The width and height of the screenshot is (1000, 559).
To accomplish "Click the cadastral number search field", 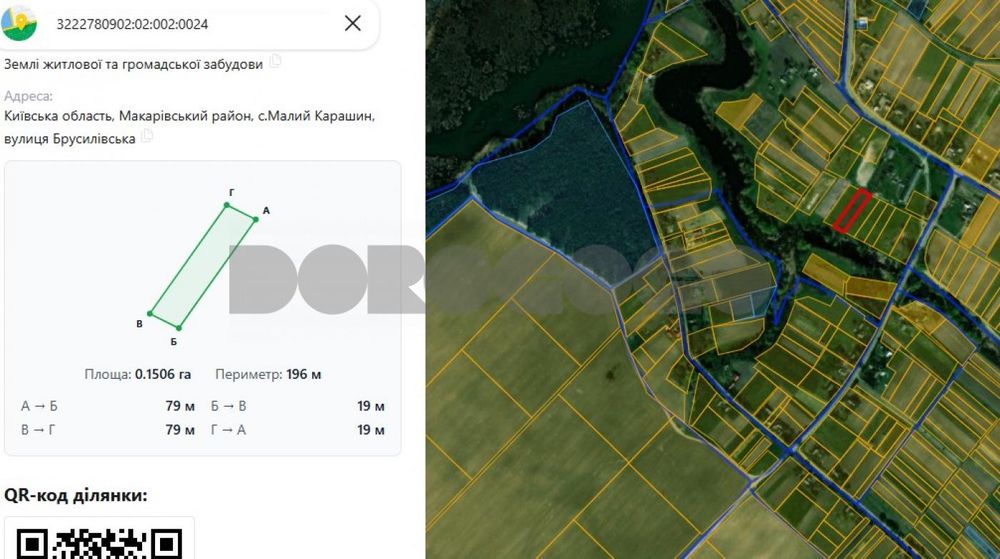I will (191, 24).
